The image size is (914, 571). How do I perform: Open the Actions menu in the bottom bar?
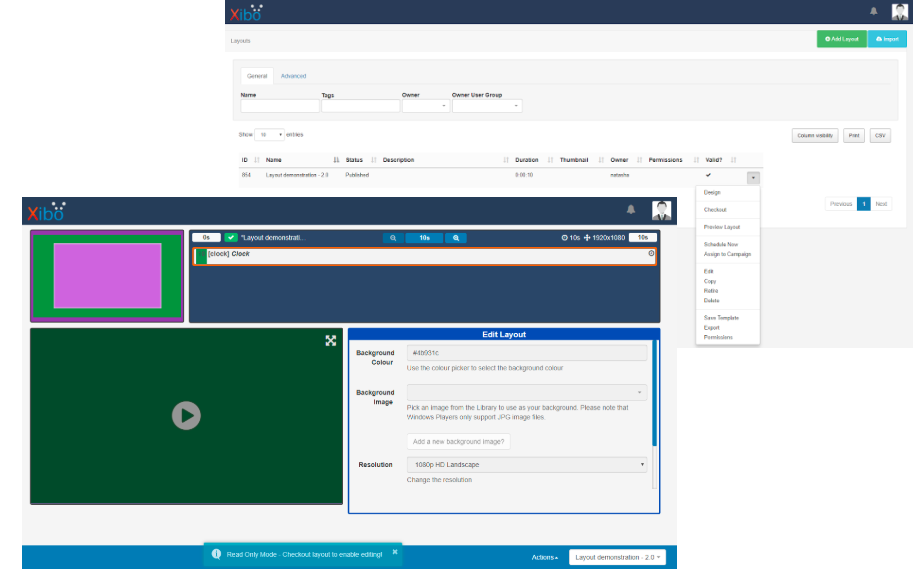[544, 558]
